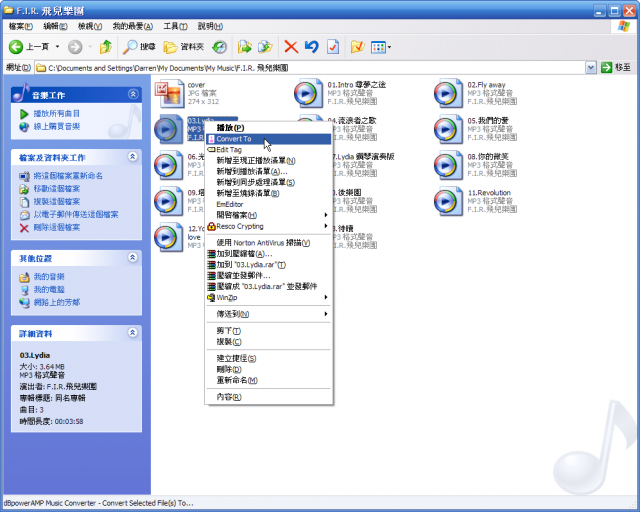Choose 播放(P) in context menu
640x512 pixels.
click(x=269, y=128)
